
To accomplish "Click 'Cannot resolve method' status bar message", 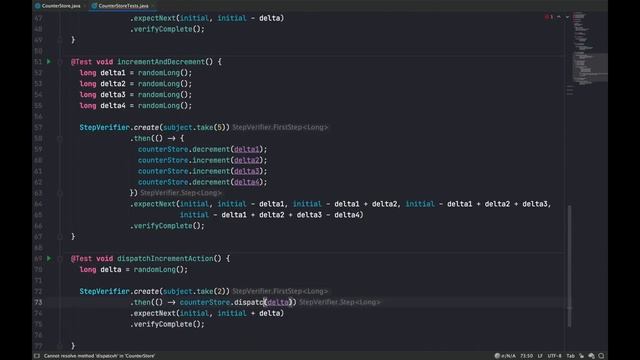I will tap(99, 356).
